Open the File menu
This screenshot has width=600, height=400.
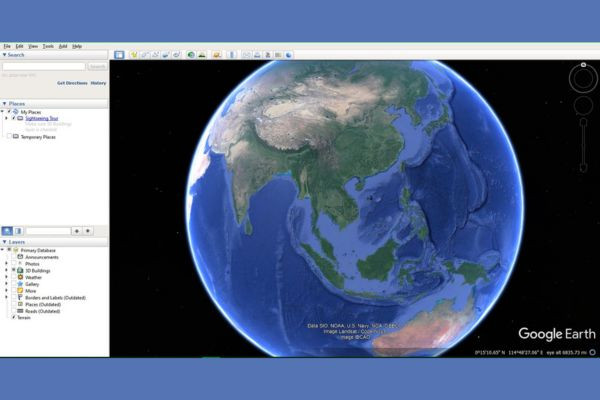coord(7,46)
